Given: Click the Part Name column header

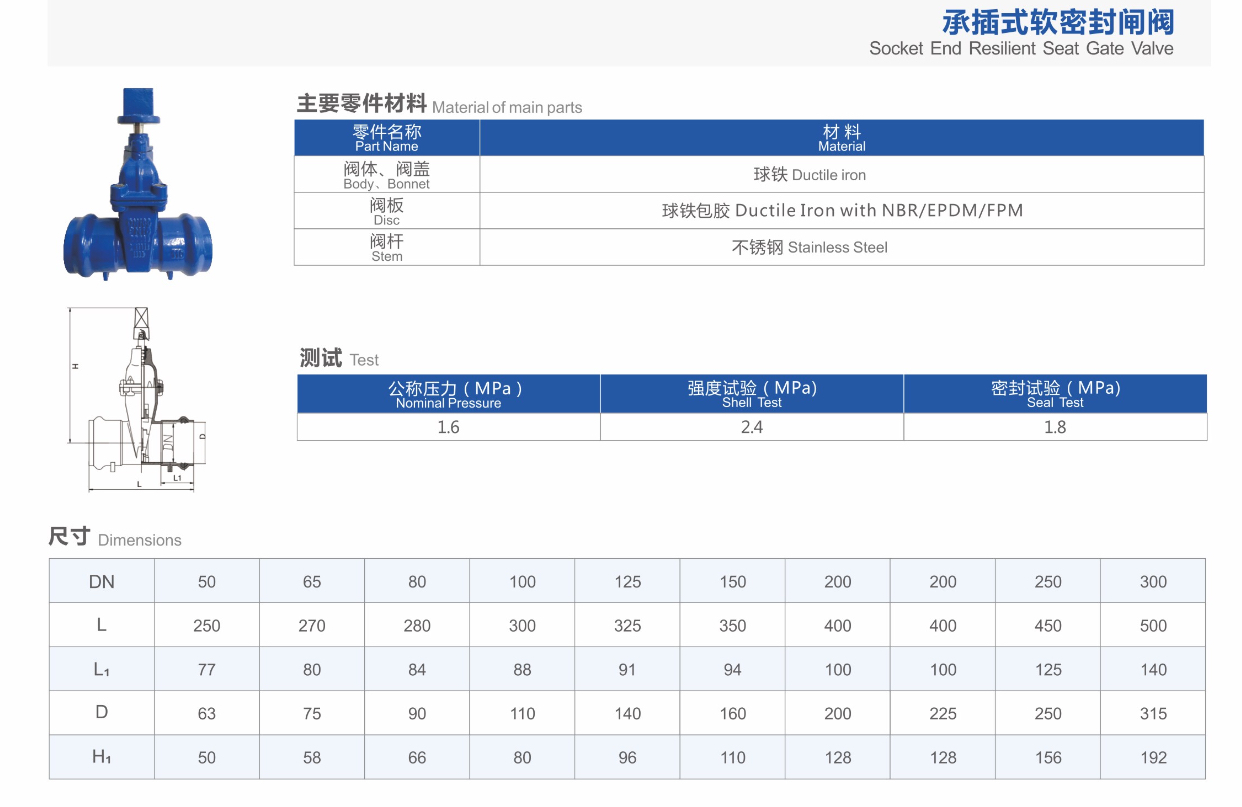Looking at the screenshot, I should coord(386,137).
